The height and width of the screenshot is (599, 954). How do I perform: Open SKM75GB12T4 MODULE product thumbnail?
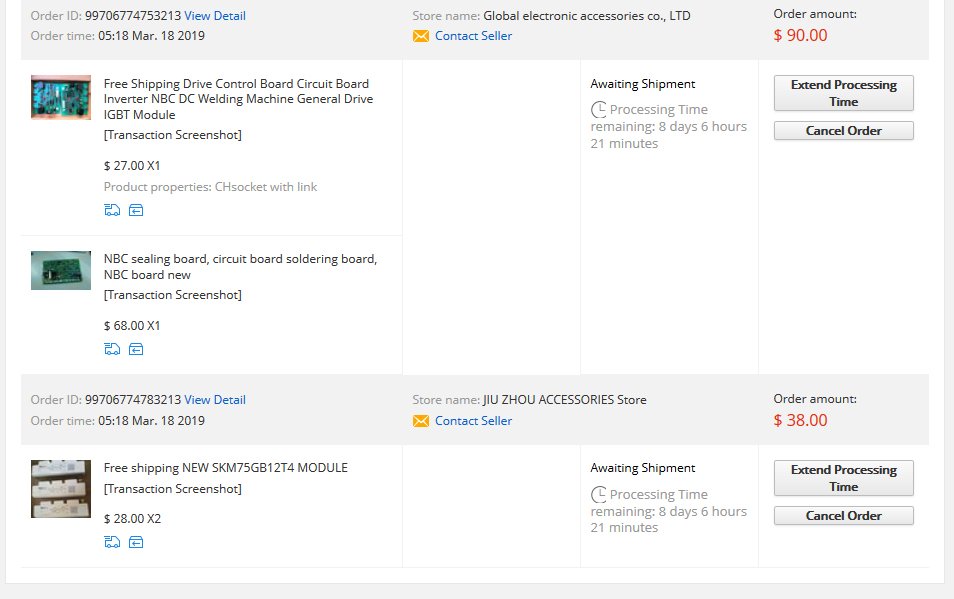coord(60,488)
